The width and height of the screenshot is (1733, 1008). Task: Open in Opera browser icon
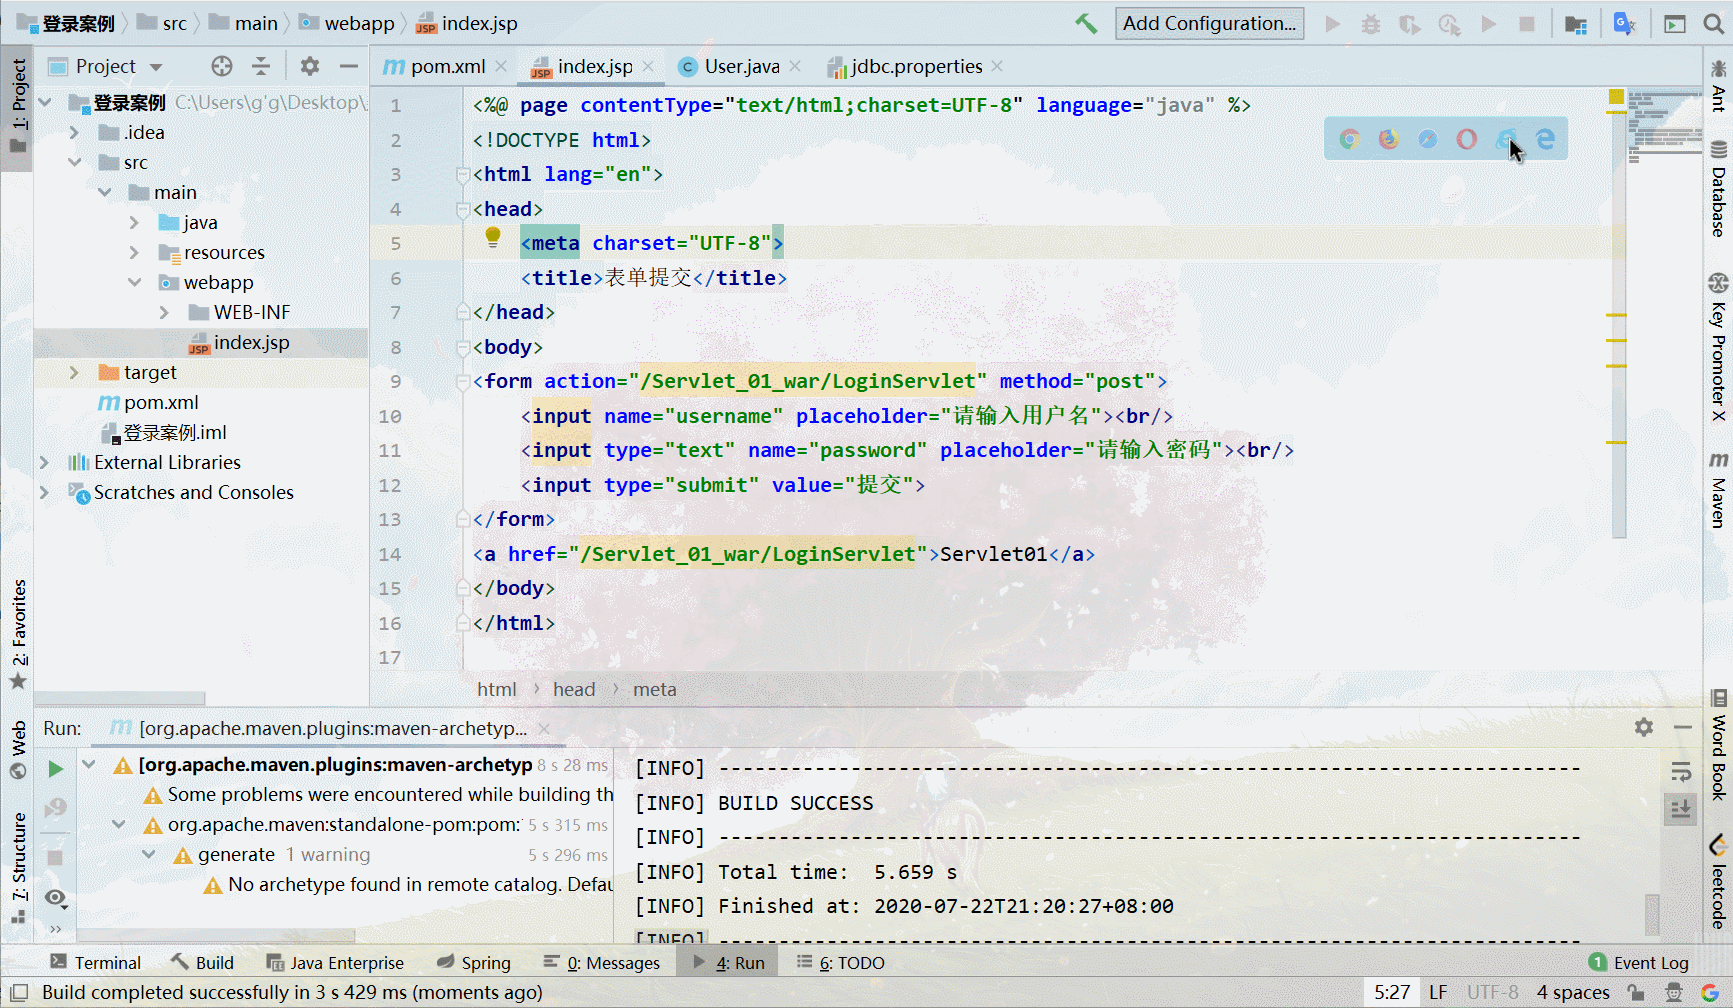(1466, 139)
